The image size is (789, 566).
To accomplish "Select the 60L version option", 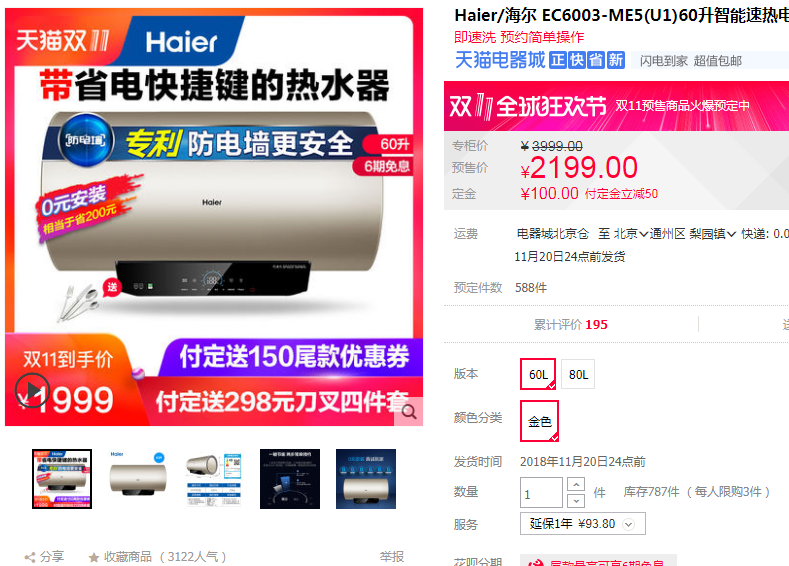I will (538, 374).
